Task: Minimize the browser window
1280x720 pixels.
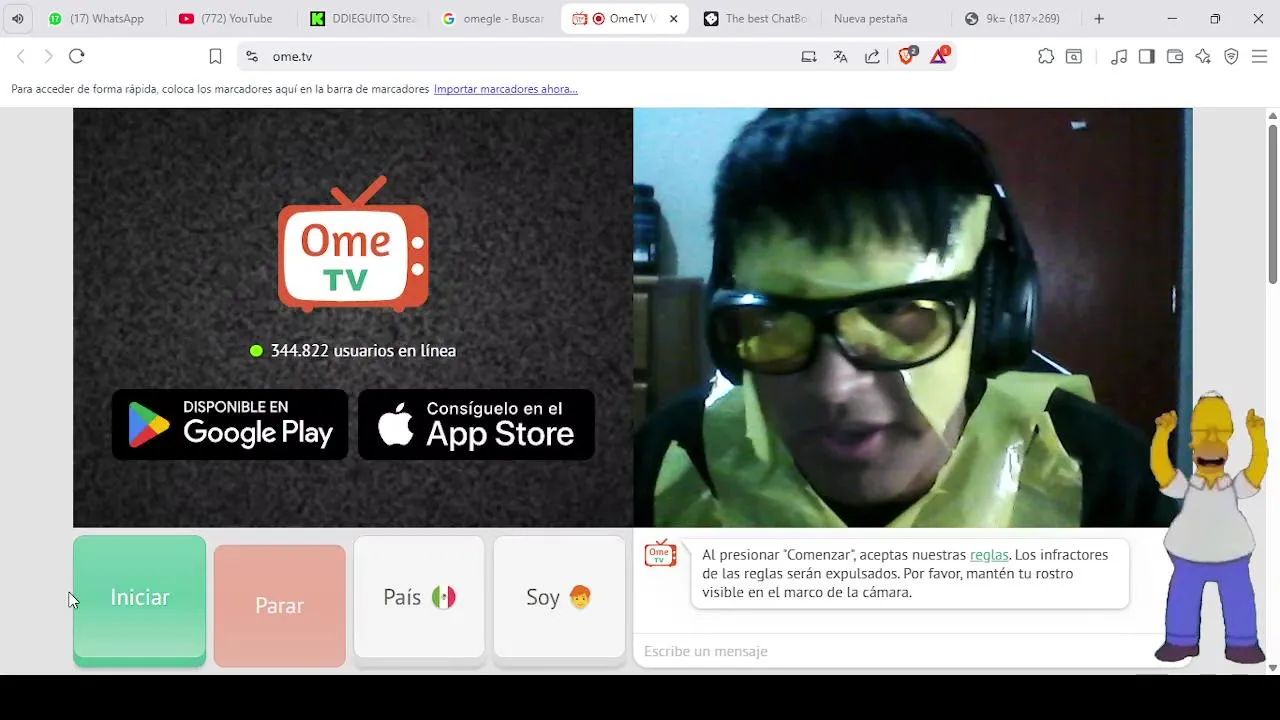Action: pos(1172,18)
